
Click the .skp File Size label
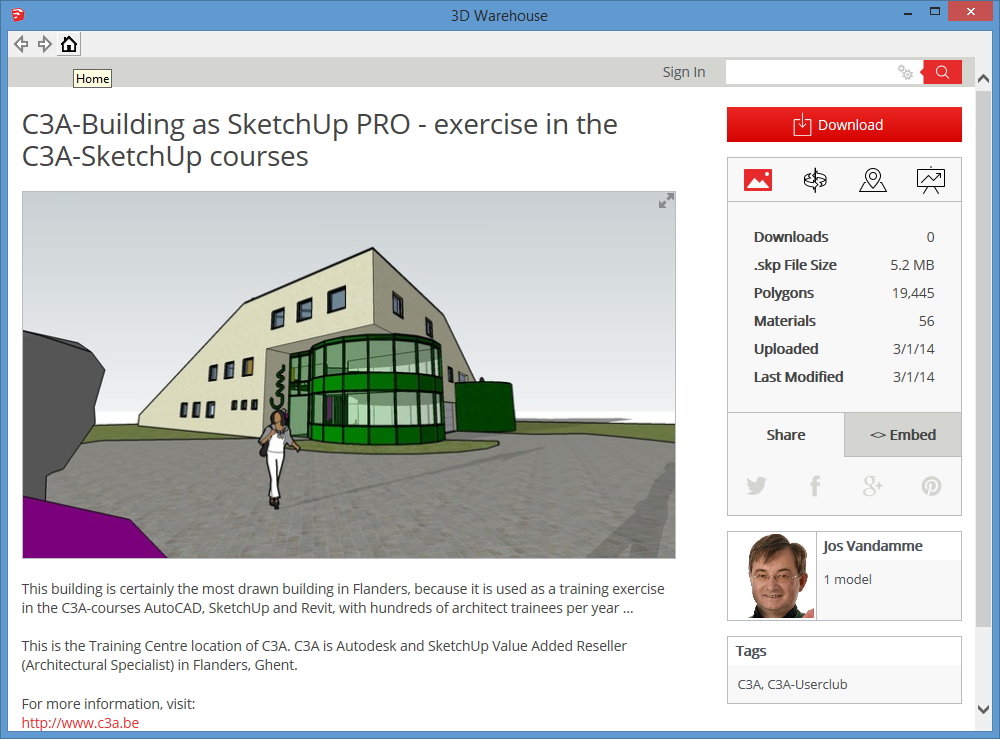point(795,265)
